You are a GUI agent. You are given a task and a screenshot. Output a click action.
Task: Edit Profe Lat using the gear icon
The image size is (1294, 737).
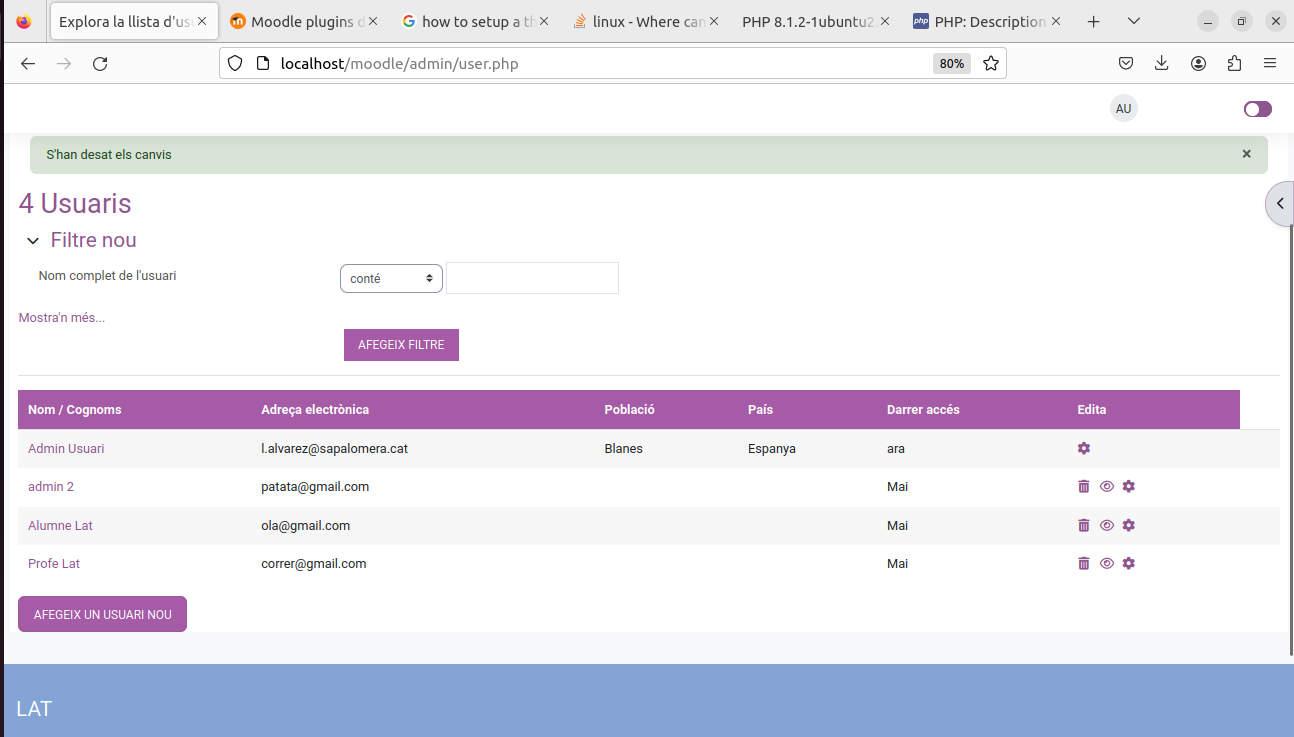[1129, 563]
